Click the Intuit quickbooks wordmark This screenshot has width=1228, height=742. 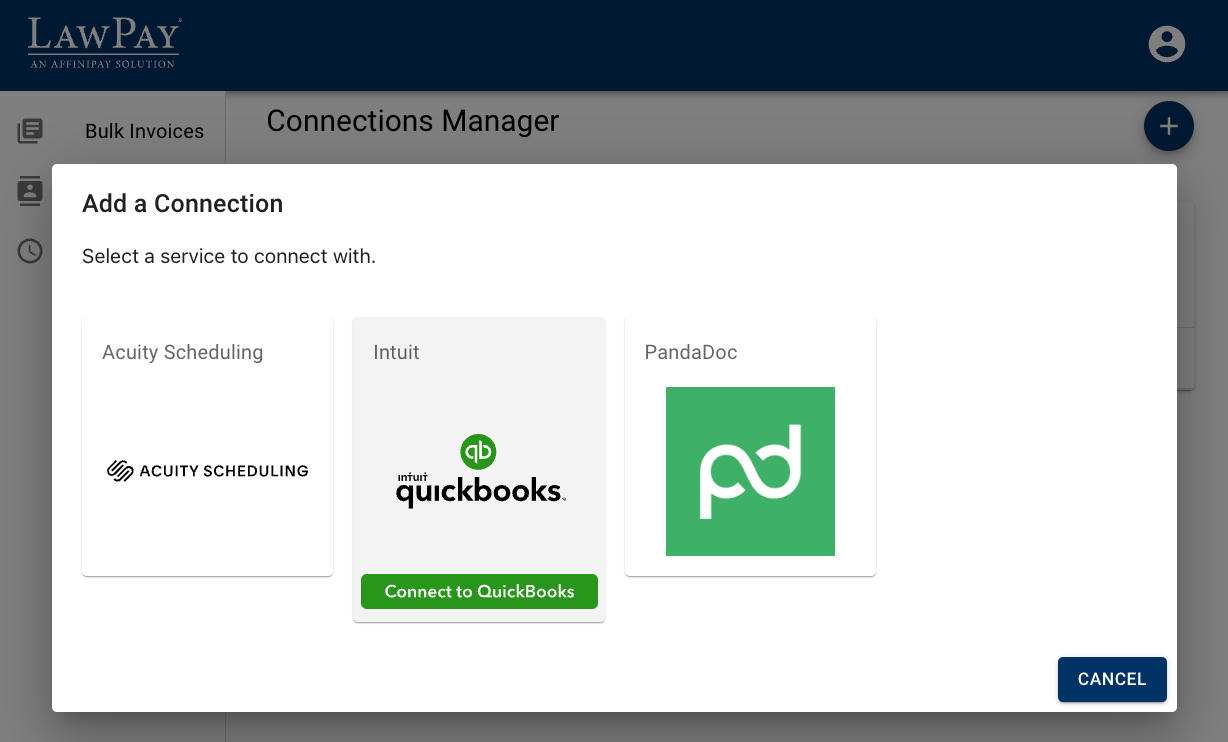pyautogui.click(x=480, y=490)
